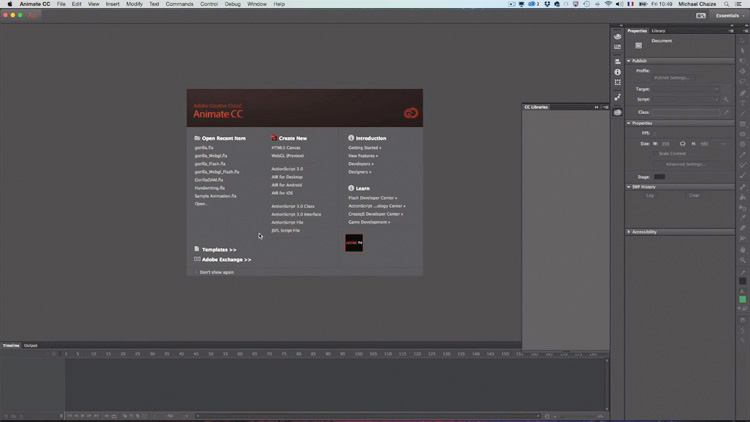The height and width of the screenshot is (422, 750).
Task: Select the Oval tool
Action: coord(742,134)
